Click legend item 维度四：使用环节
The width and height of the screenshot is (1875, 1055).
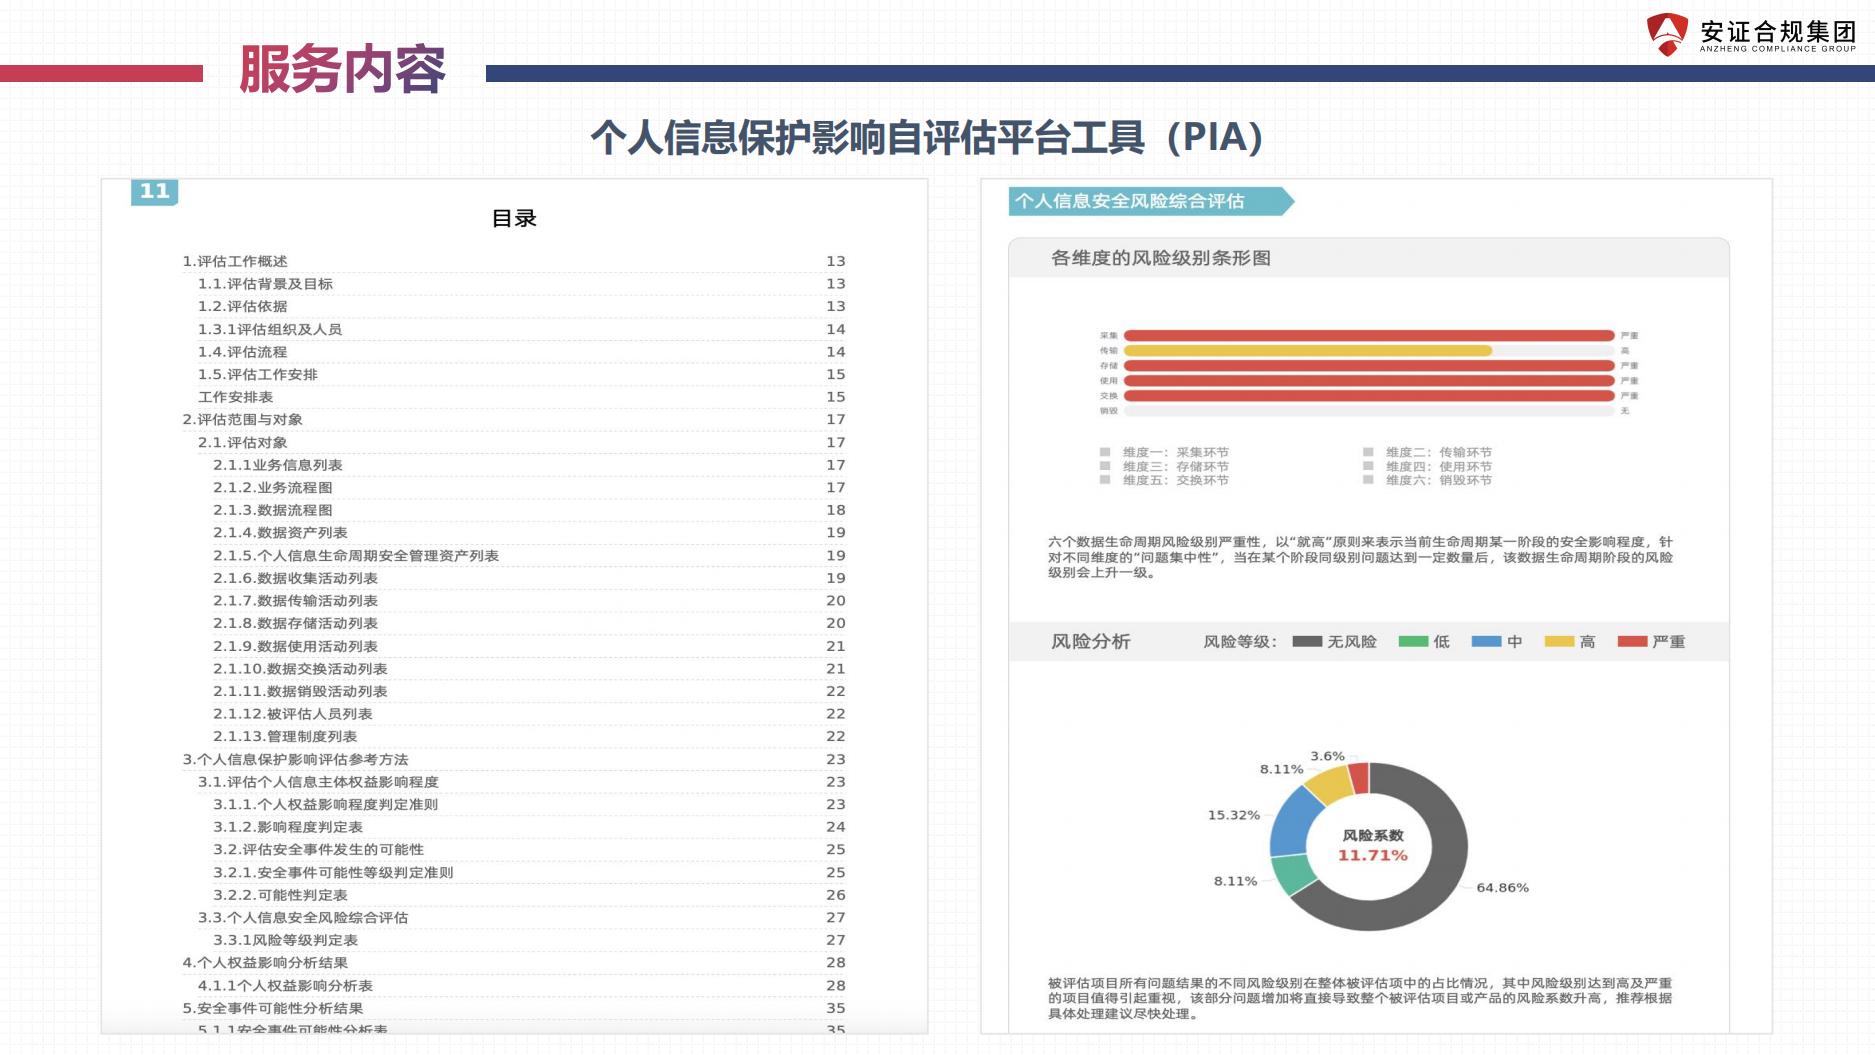coord(1427,467)
